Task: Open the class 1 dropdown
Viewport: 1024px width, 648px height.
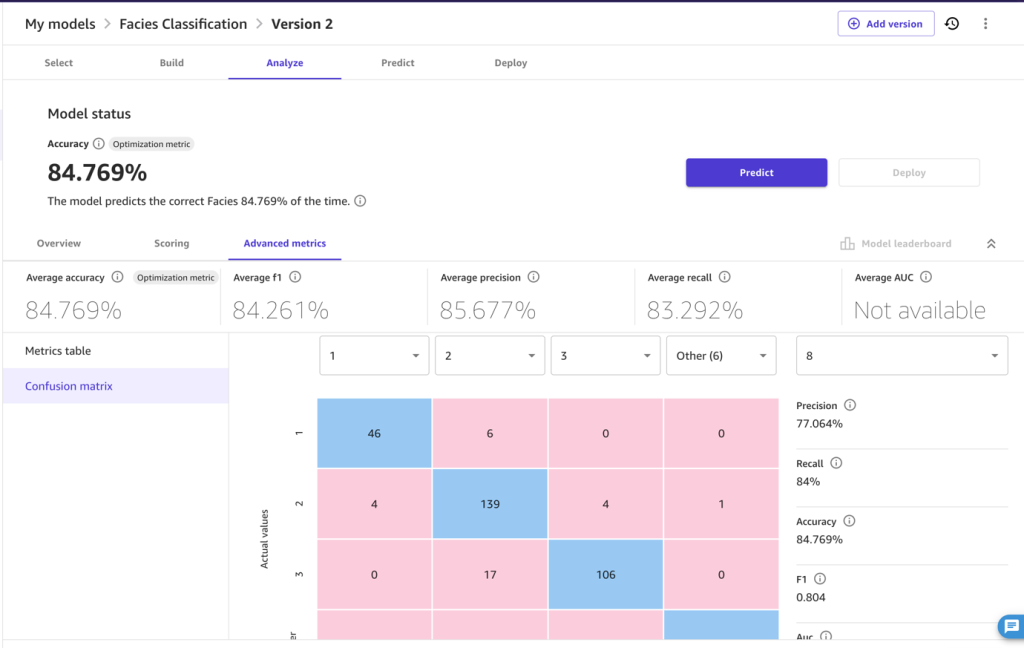Action: [374, 355]
